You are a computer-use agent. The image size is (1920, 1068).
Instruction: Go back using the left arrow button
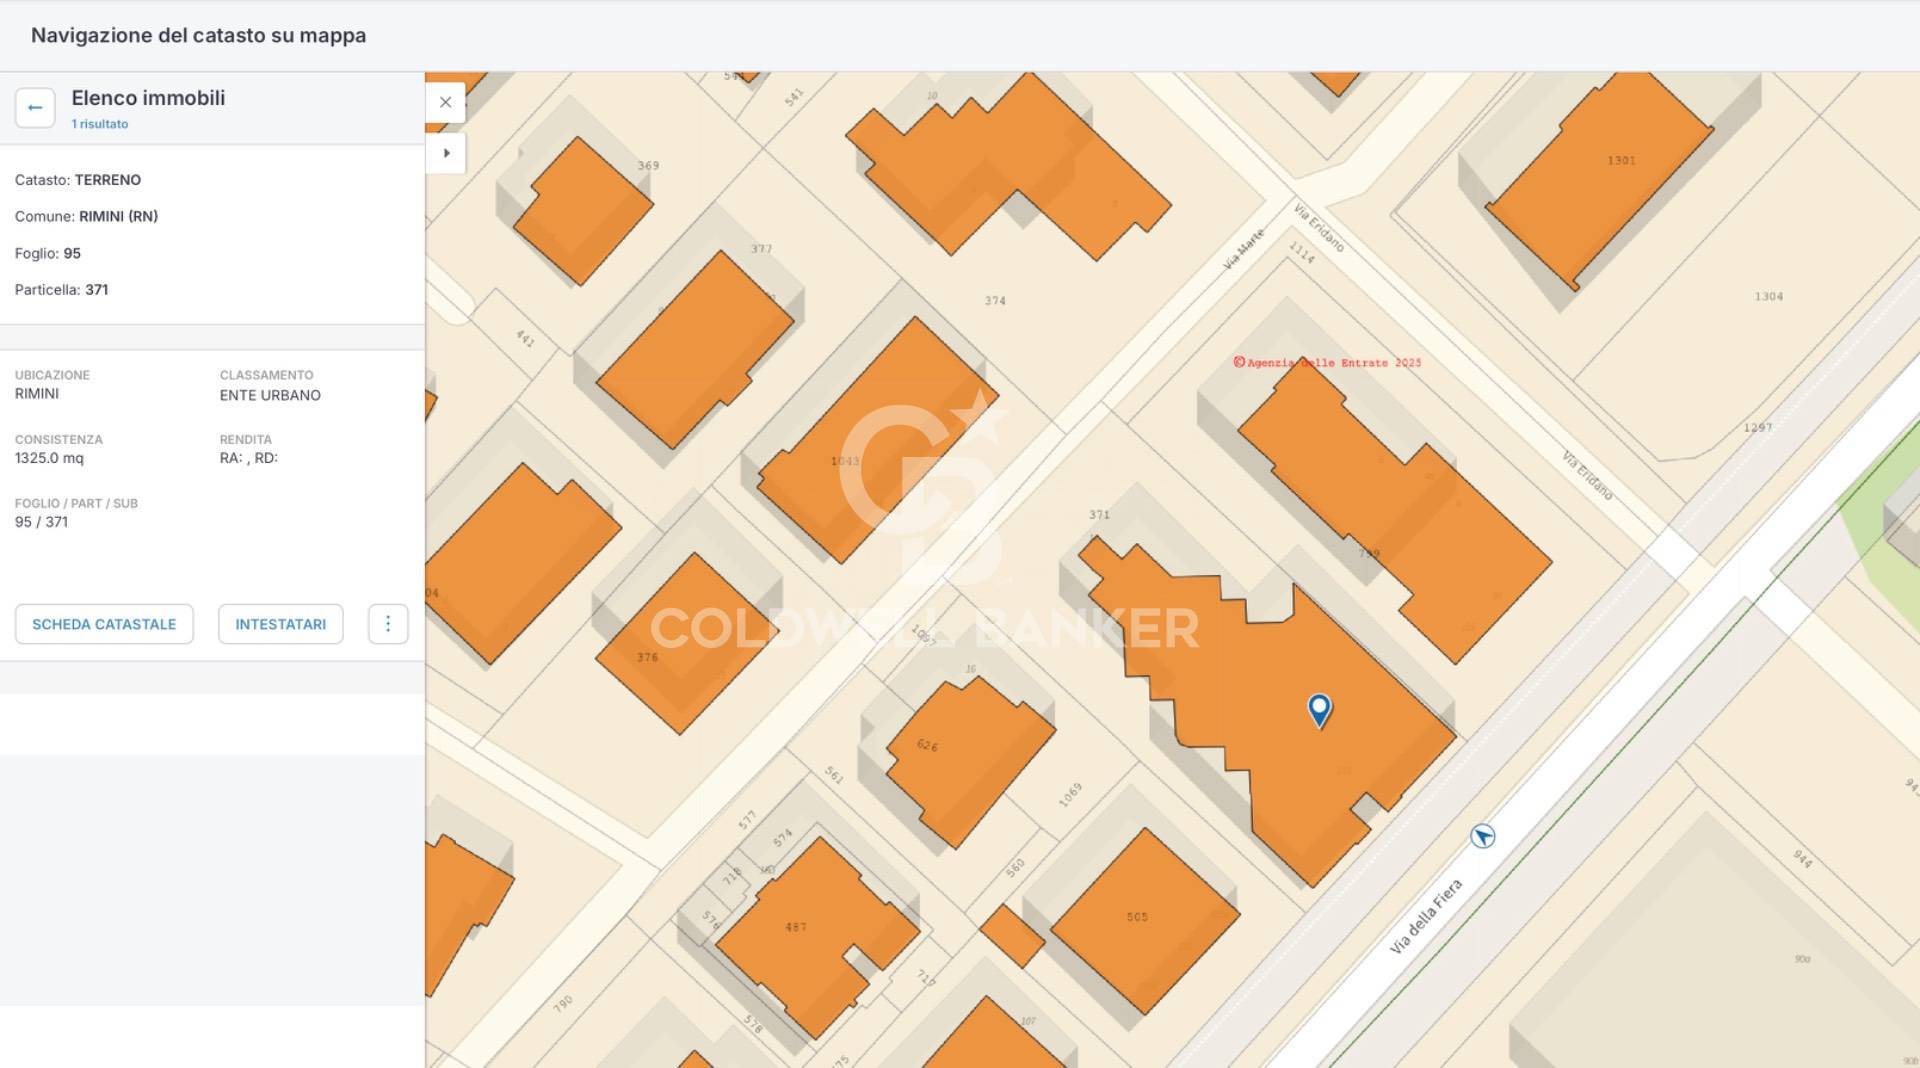pos(35,107)
